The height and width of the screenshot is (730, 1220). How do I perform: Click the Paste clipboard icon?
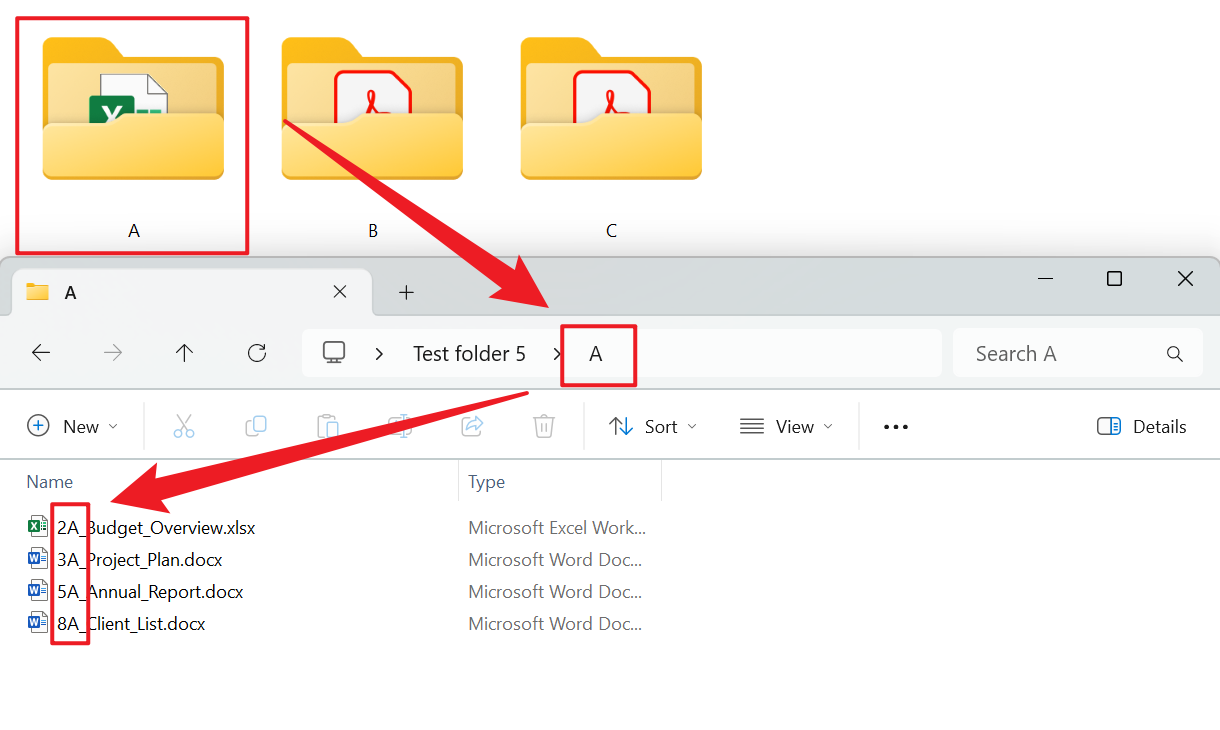pyautogui.click(x=328, y=426)
